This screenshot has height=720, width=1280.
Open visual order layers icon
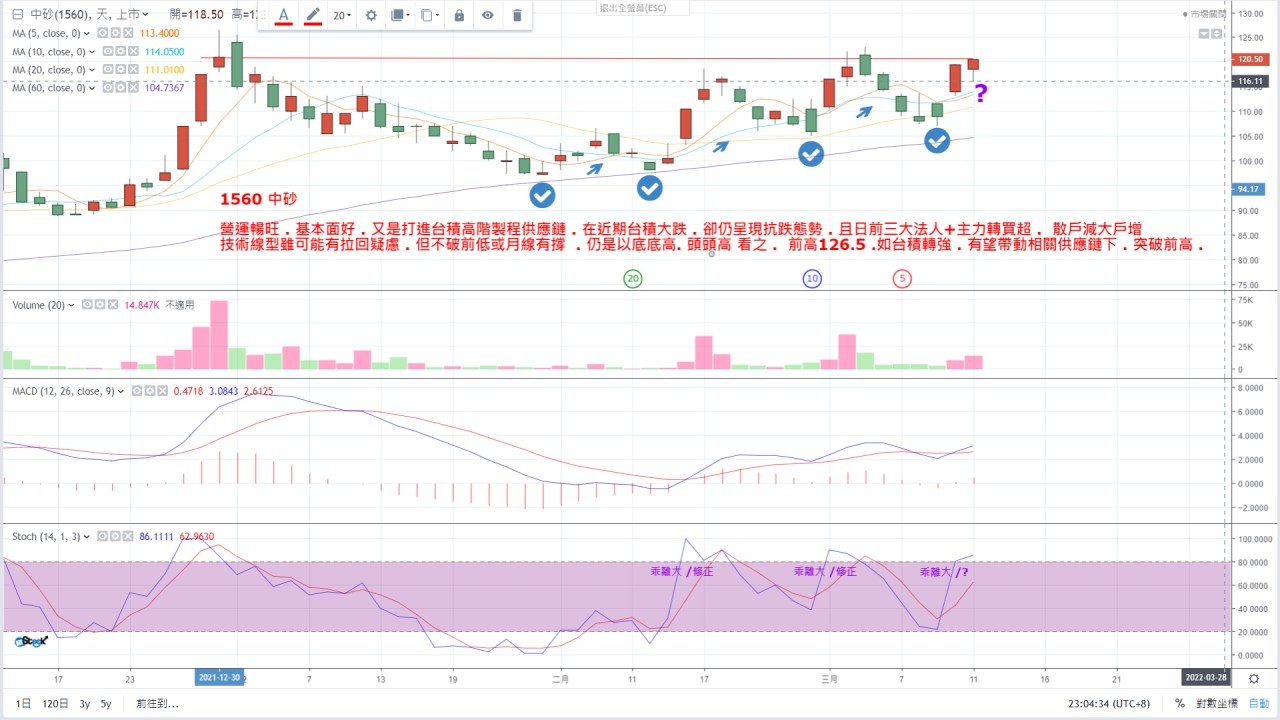399,15
